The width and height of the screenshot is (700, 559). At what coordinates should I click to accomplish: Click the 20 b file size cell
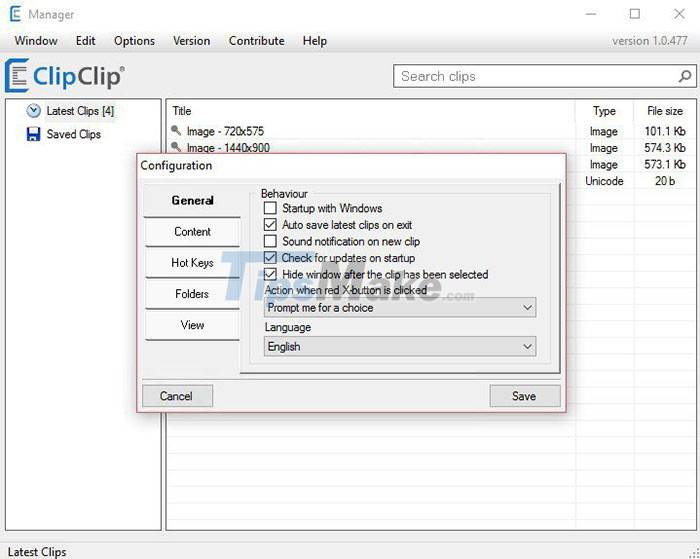(665, 181)
